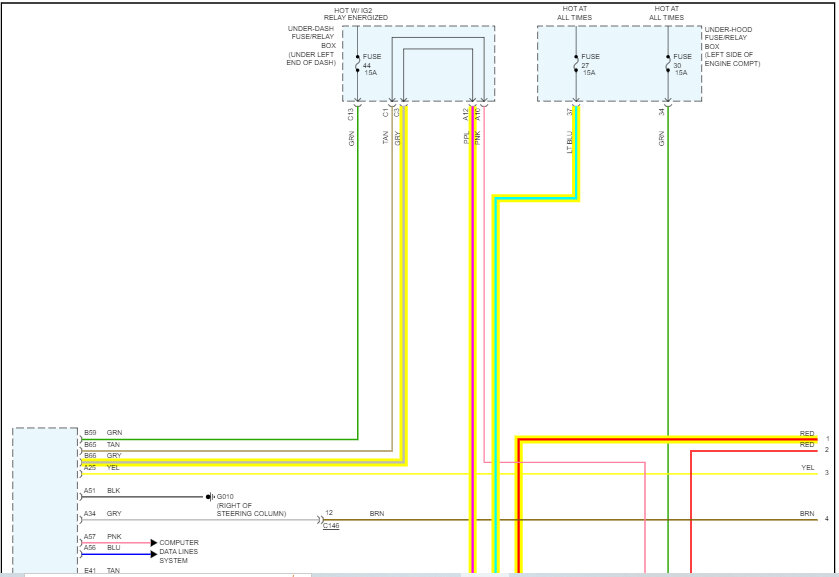Viewport: 839px width, 577px height.
Task: Click the G010 ground symbol
Action: pyautogui.click(x=210, y=497)
